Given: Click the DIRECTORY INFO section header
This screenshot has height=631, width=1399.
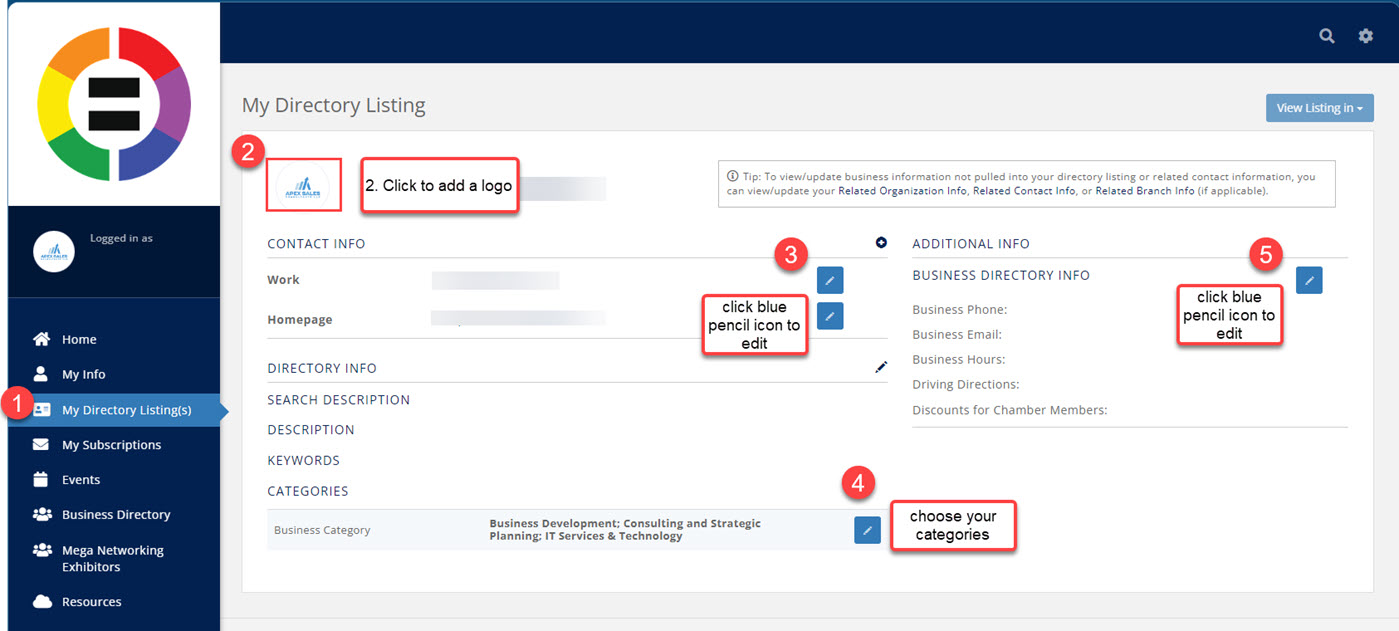Looking at the screenshot, I should [x=322, y=369].
